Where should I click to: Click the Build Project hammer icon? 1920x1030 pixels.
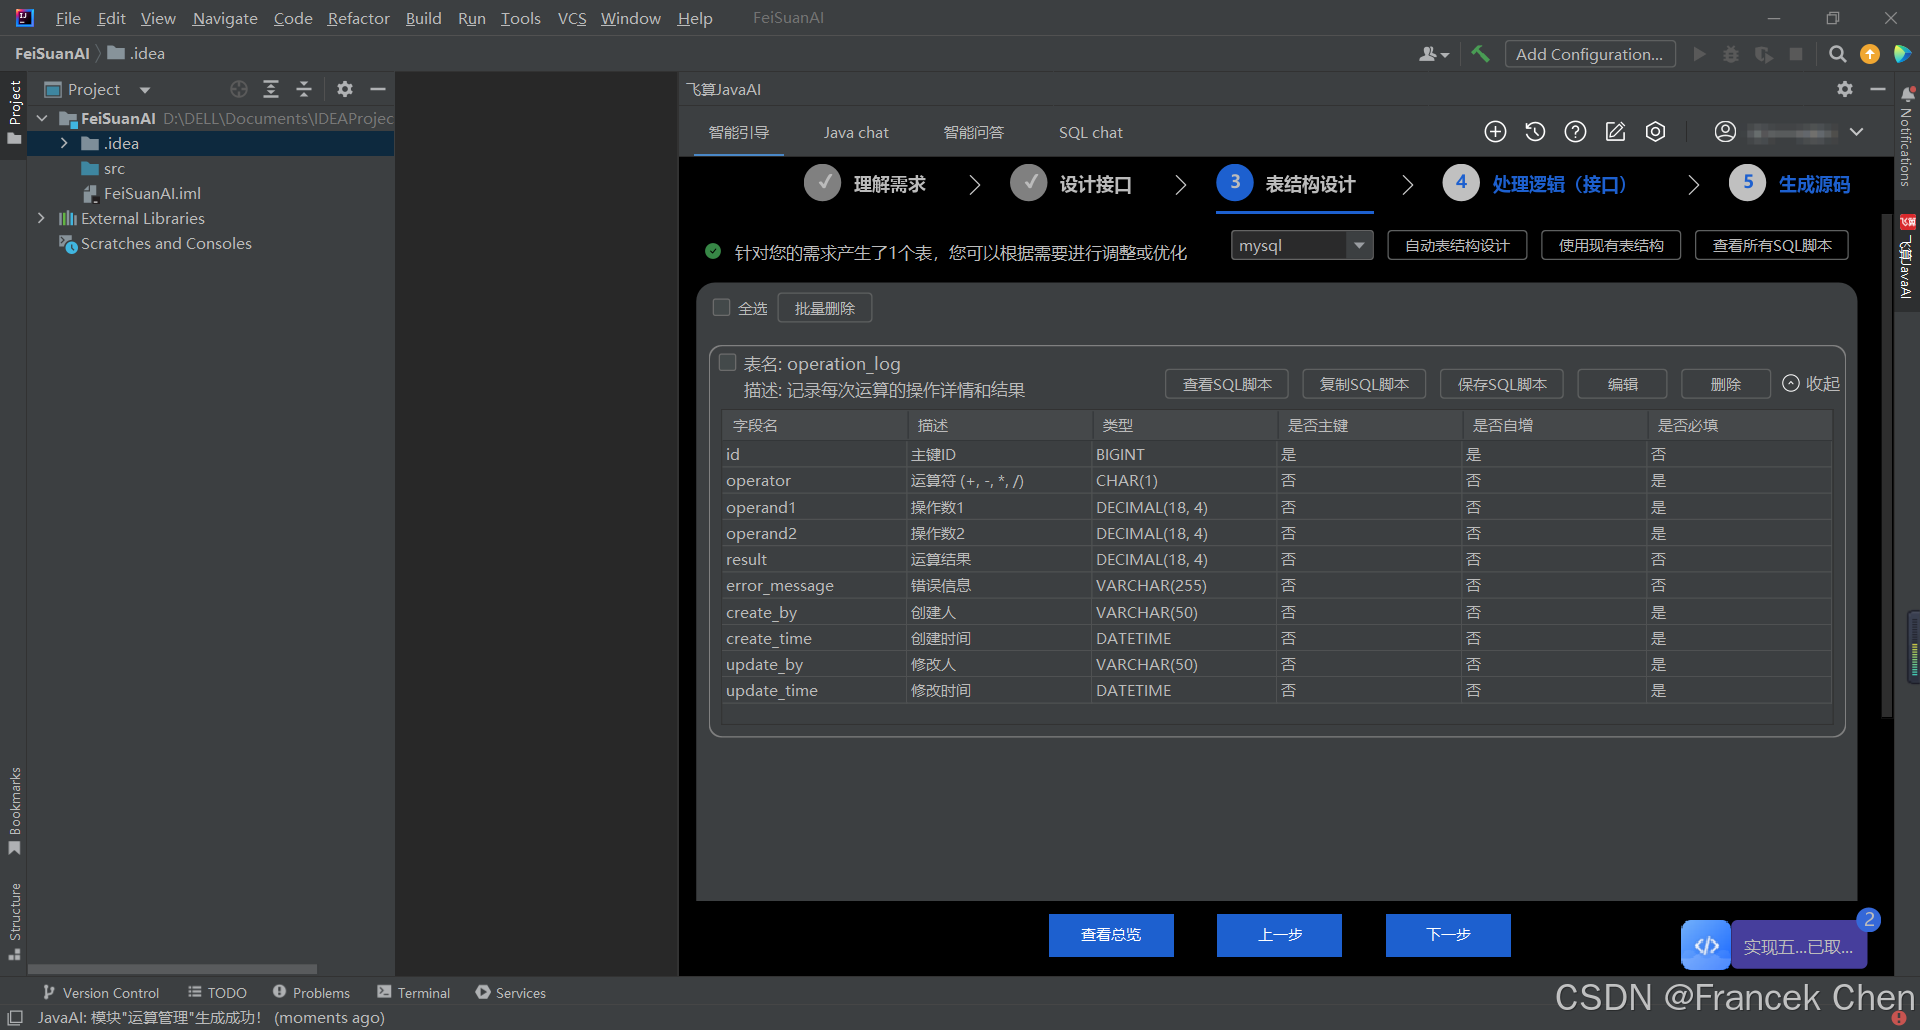click(x=1480, y=54)
